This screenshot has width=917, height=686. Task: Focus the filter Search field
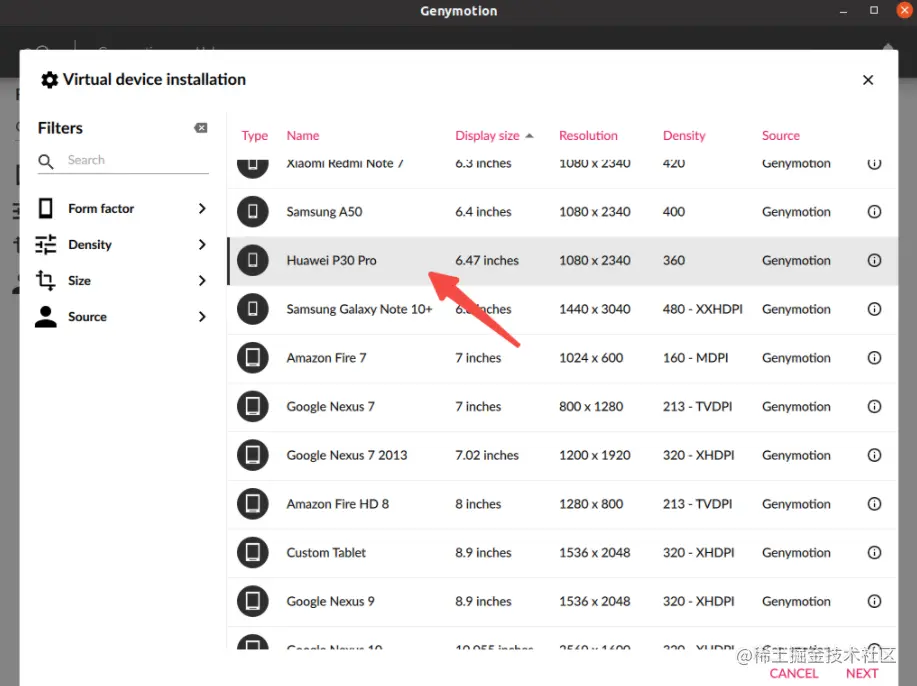[x=123, y=160]
